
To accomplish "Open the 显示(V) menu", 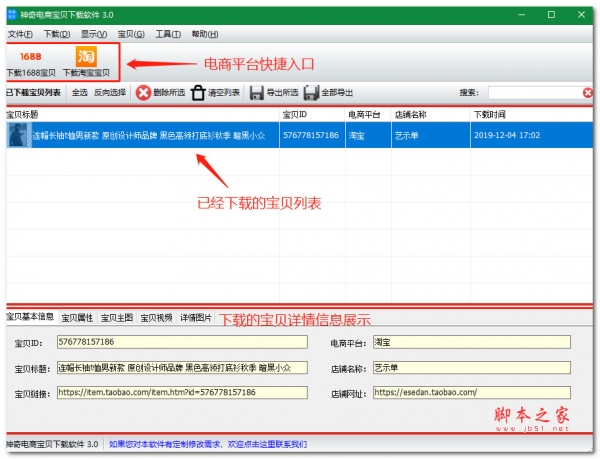I will (x=94, y=34).
